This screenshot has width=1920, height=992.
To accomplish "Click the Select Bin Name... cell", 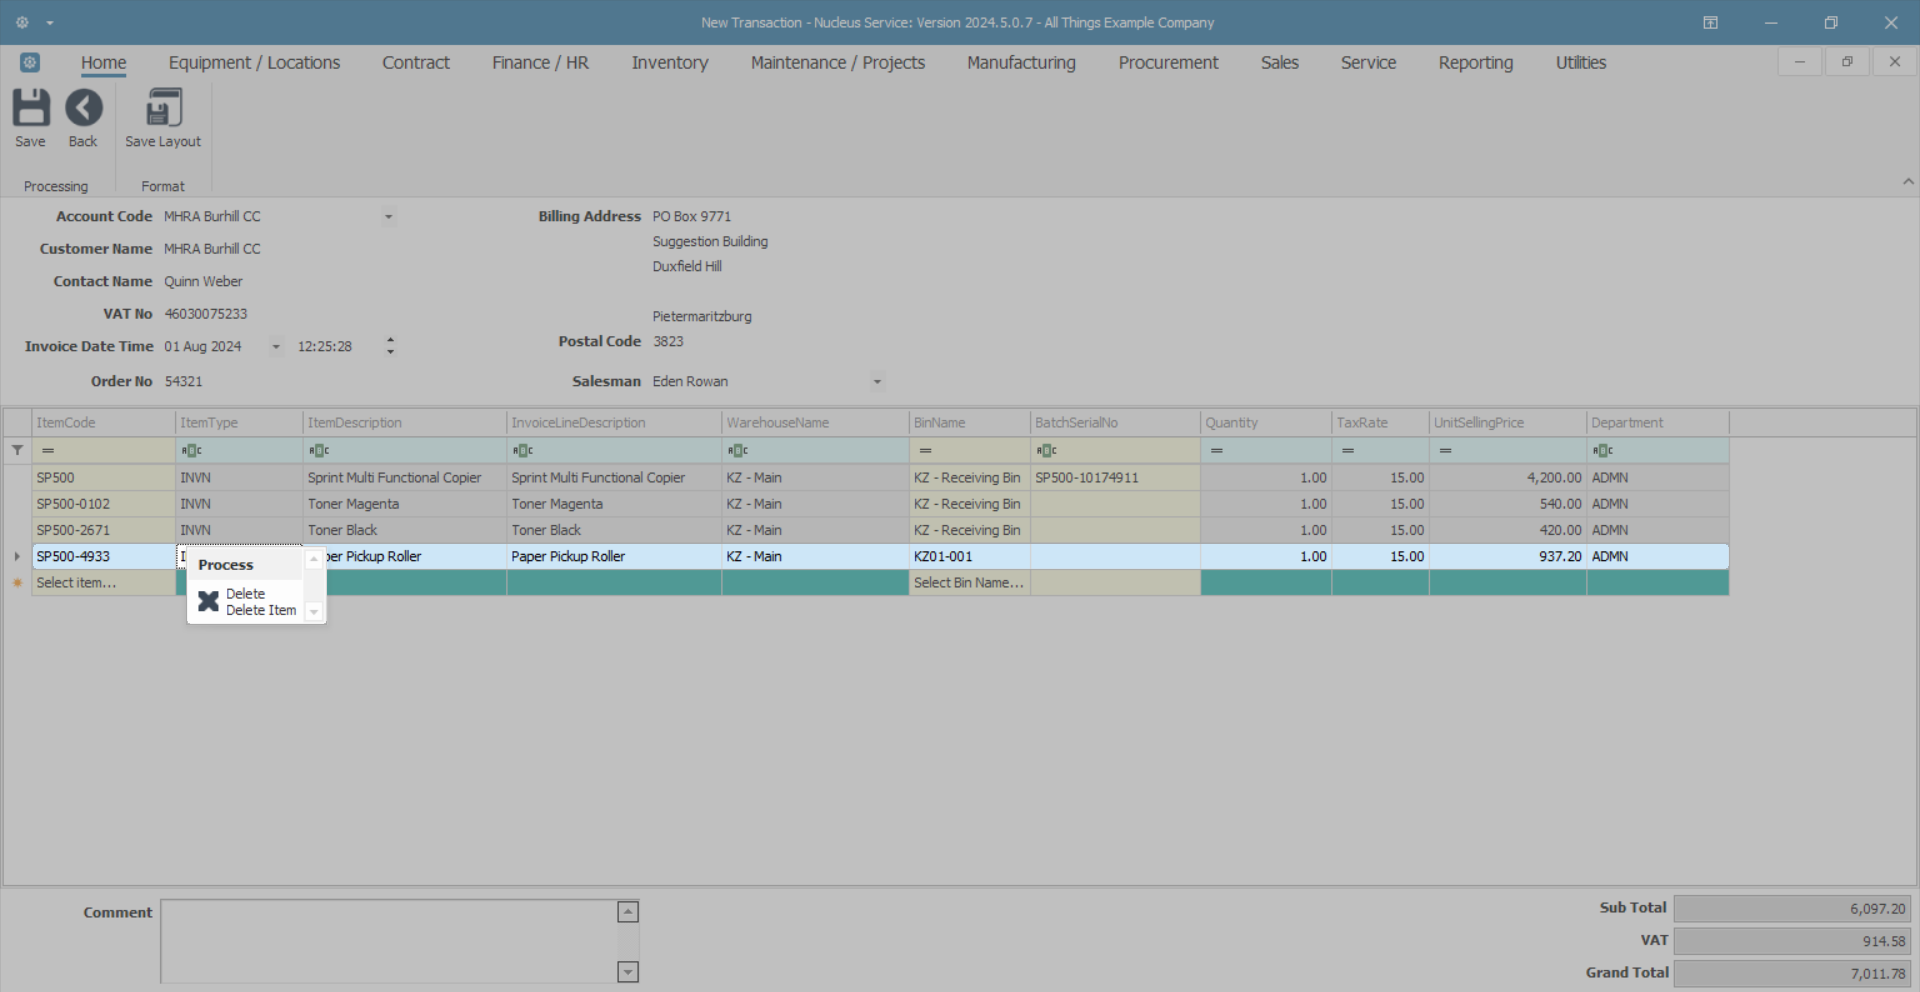I will [x=969, y=583].
